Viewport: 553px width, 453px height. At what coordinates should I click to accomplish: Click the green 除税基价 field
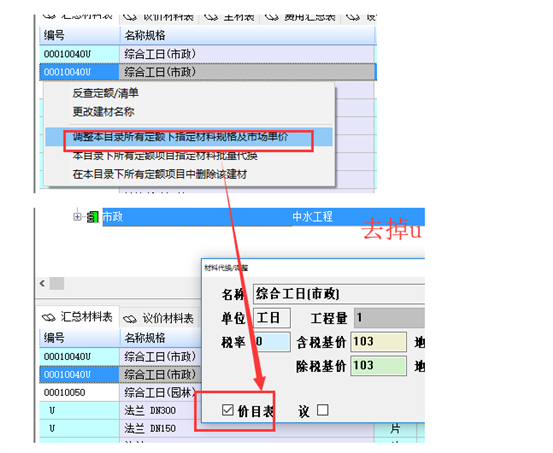click(x=378, y=366)
